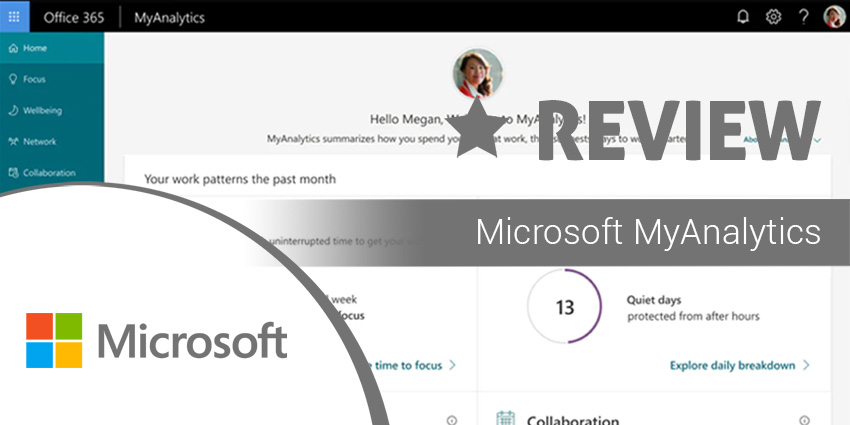Click the Office 365 header link
Image resolution: width=850 pixels, height=425 pixels.
click(x=74, y=17)
